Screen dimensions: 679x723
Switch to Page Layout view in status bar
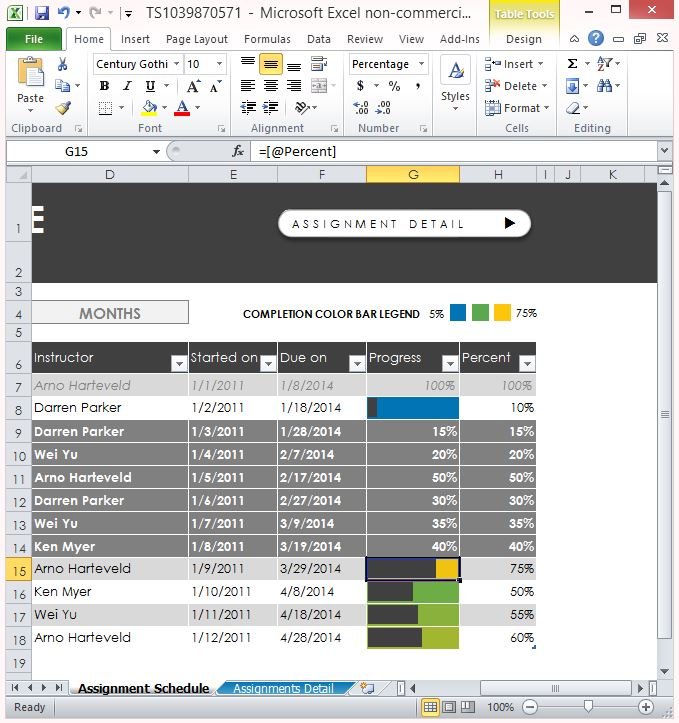pos(451,707)
